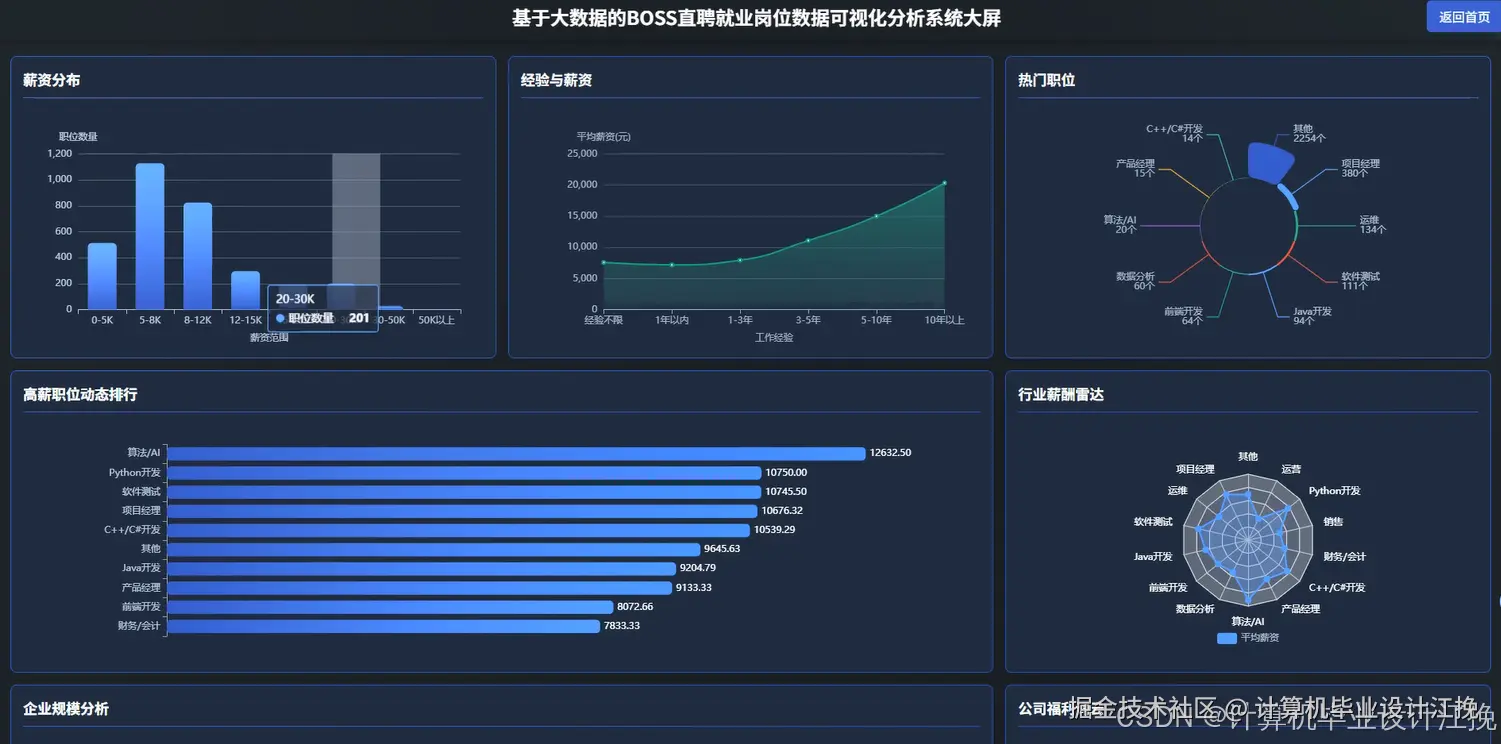Click the 9645.63 value label

pos(722,549)
